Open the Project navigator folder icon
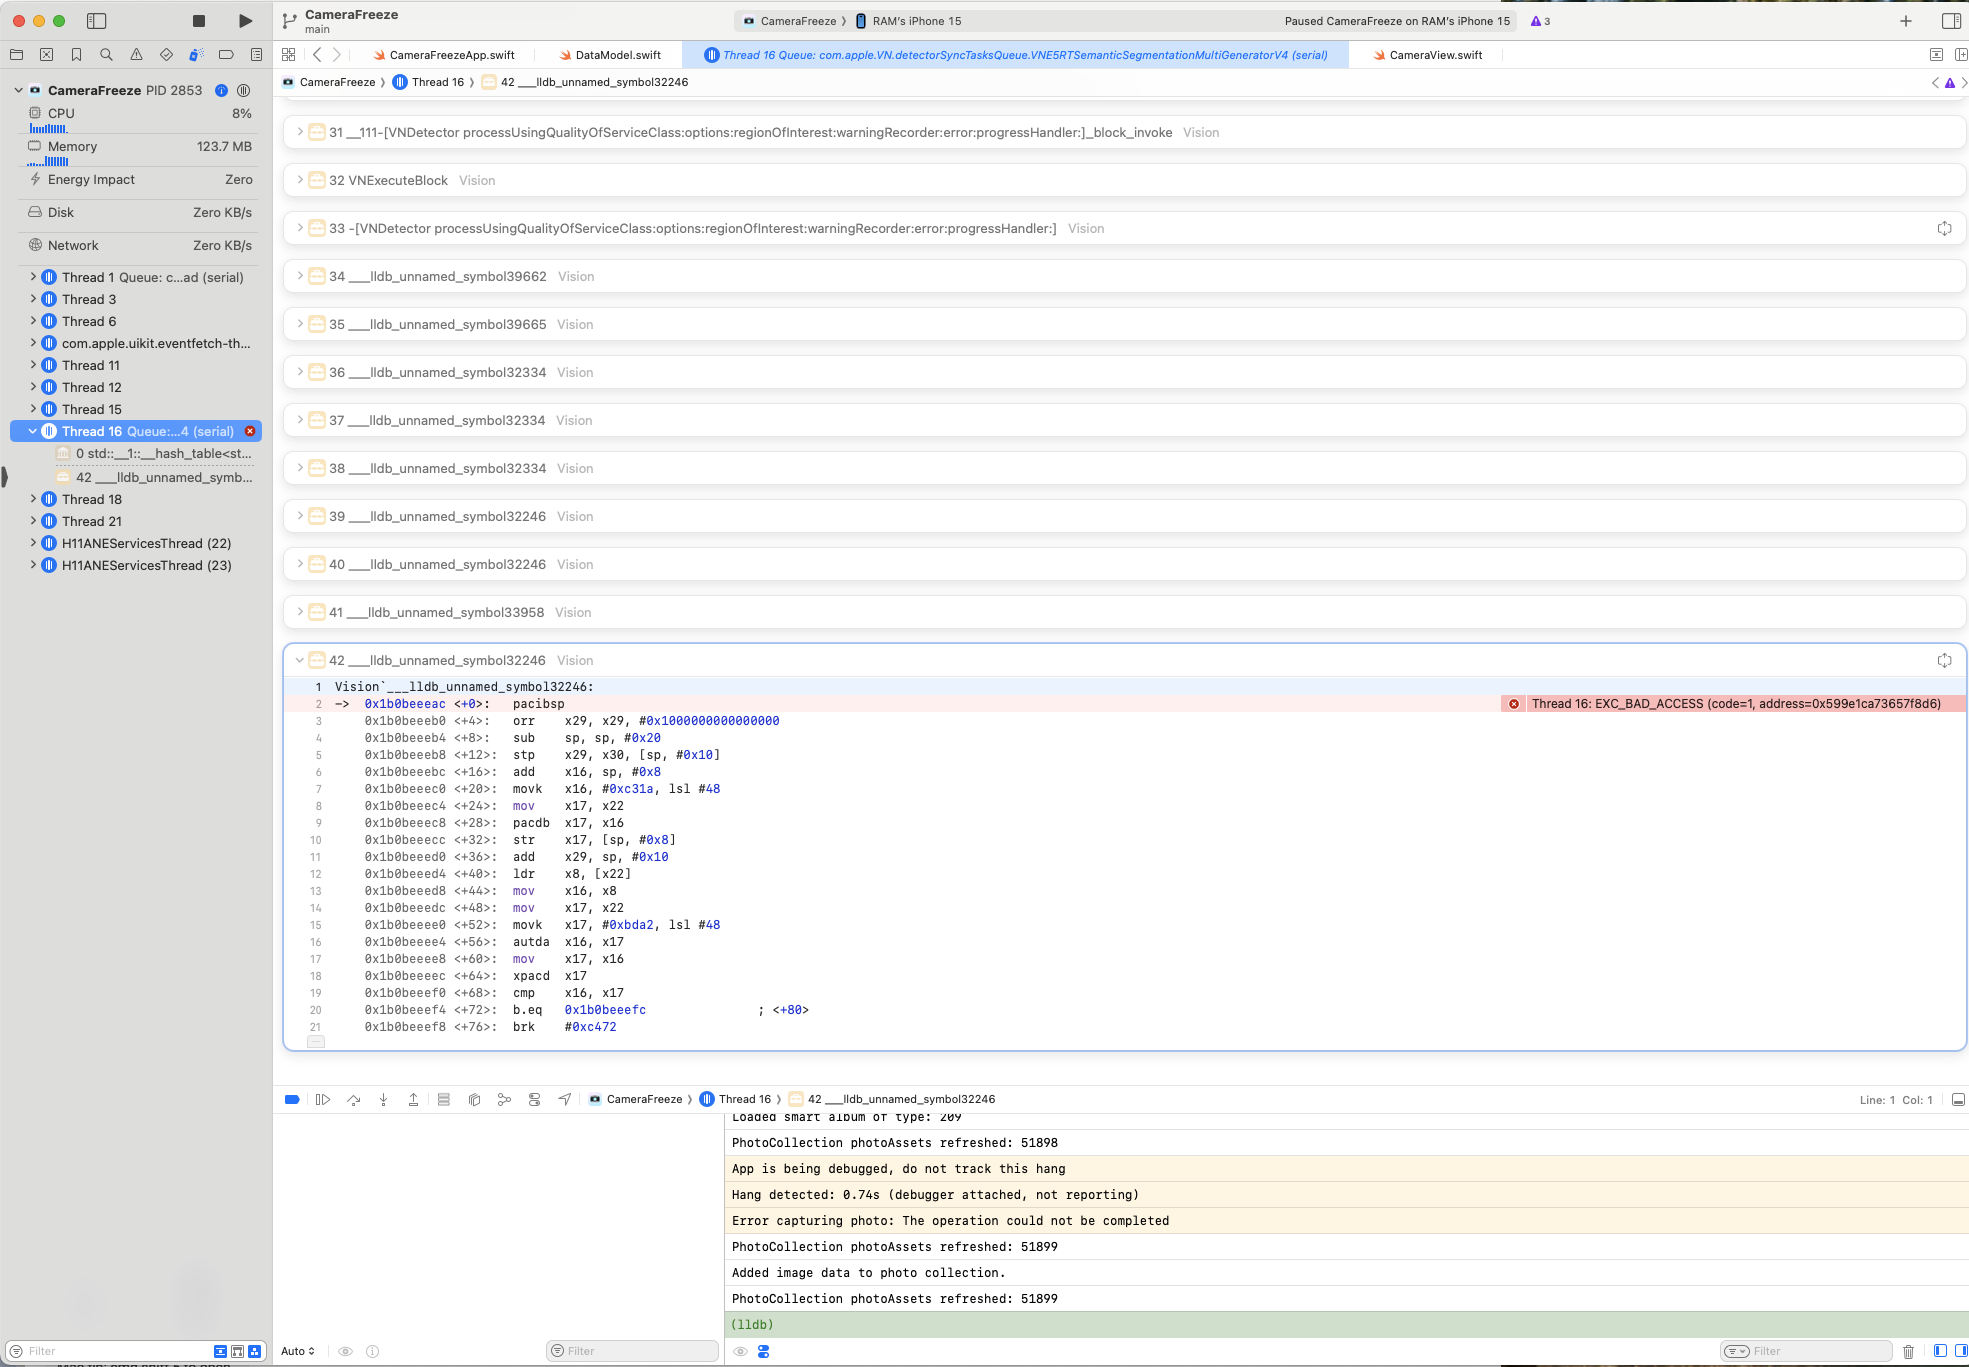1969x1367 pixels. (x=16, y=55)
